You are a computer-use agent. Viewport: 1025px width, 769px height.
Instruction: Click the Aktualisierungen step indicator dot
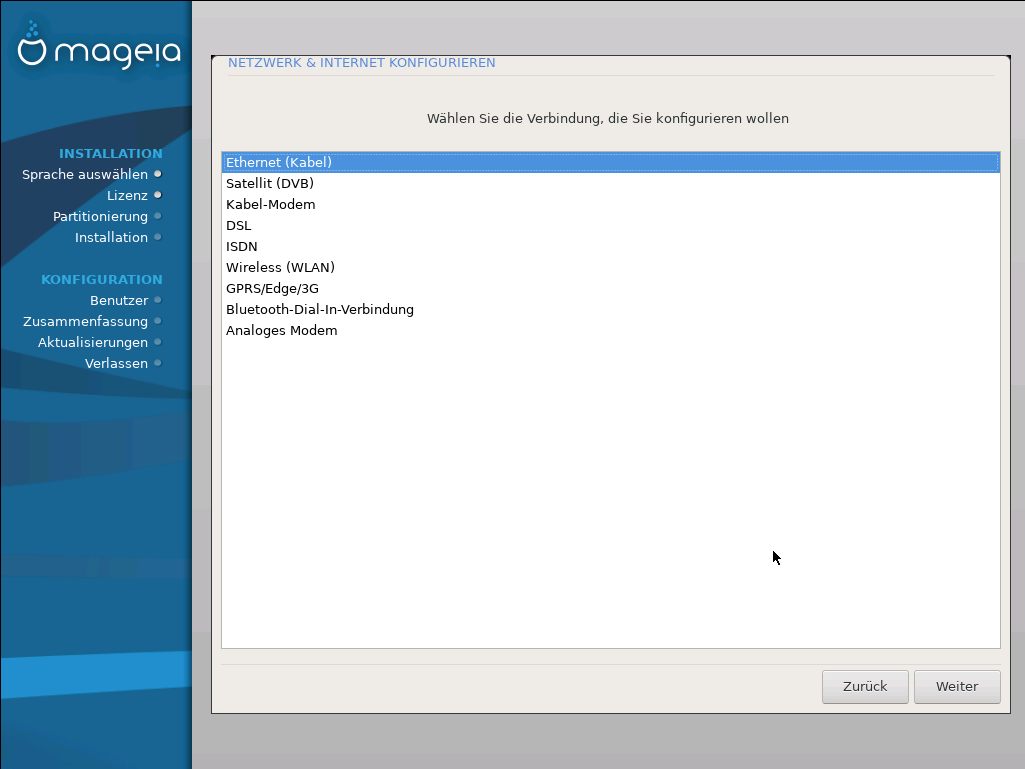click(x=158, y=342)
